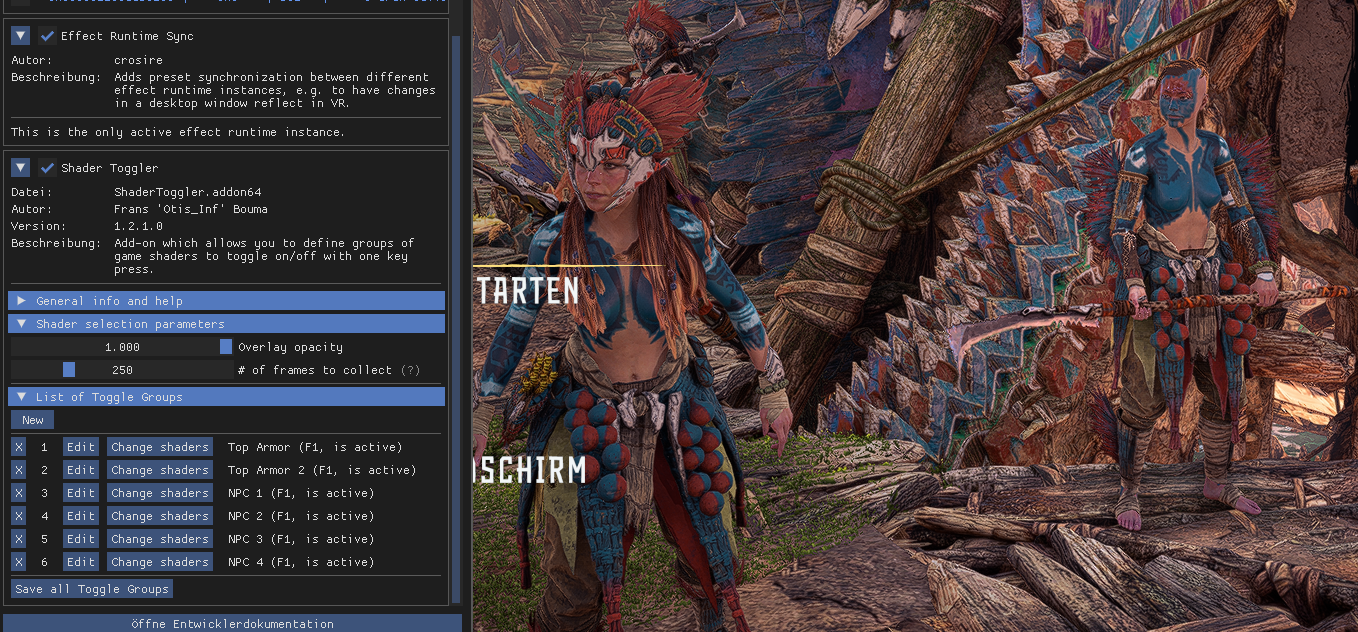Screen dimensions: 1358x632
Task: Edit the NPC 1 group
Action: click(x=81, y=493)
